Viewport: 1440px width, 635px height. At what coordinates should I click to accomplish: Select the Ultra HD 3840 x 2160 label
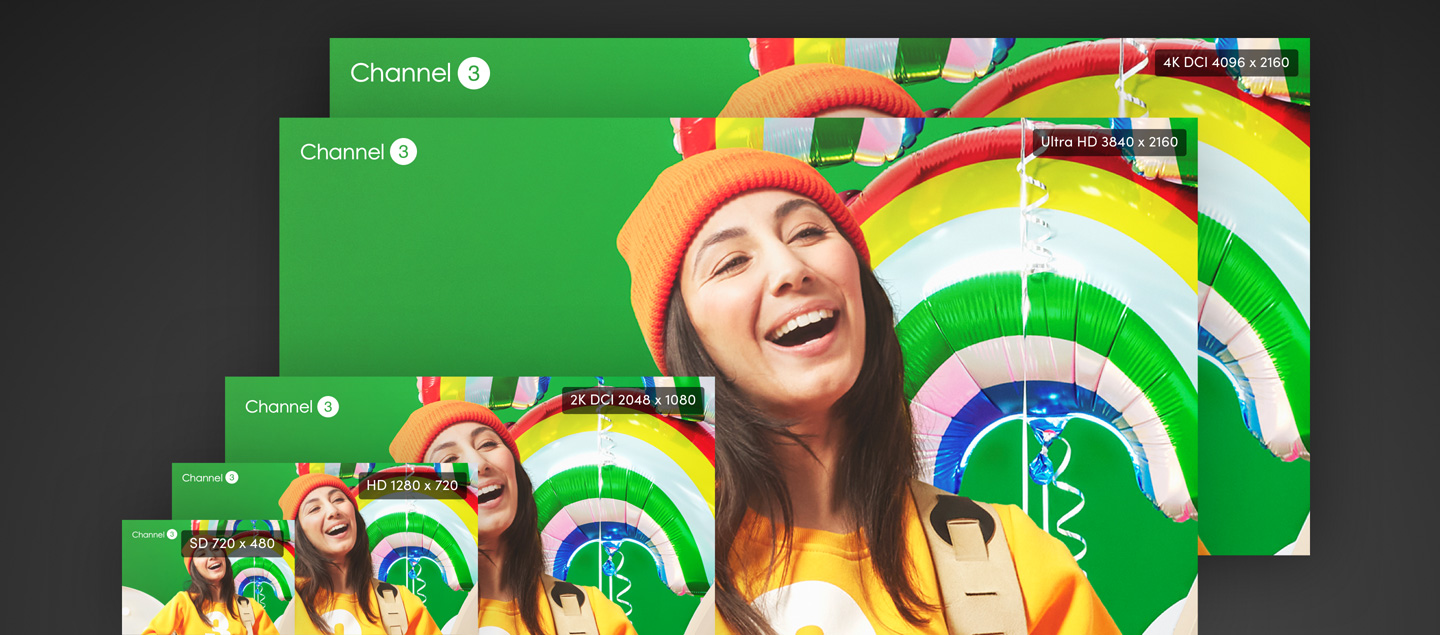(x=1109, y=142)
